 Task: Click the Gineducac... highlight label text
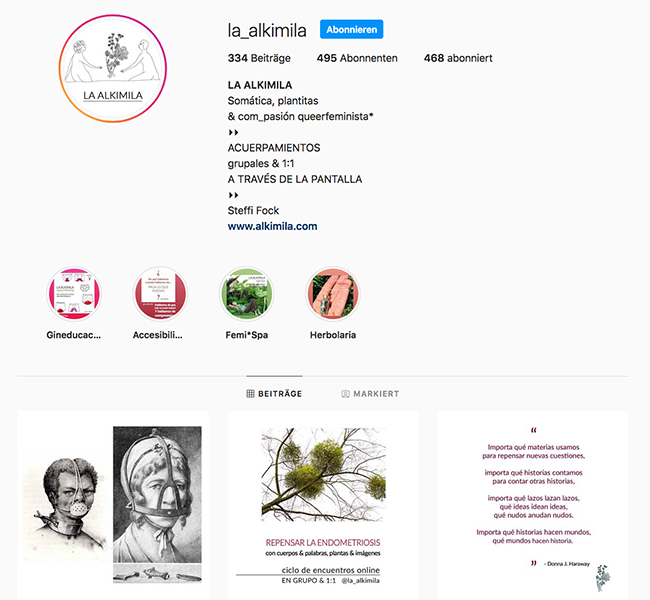point(74,335)
